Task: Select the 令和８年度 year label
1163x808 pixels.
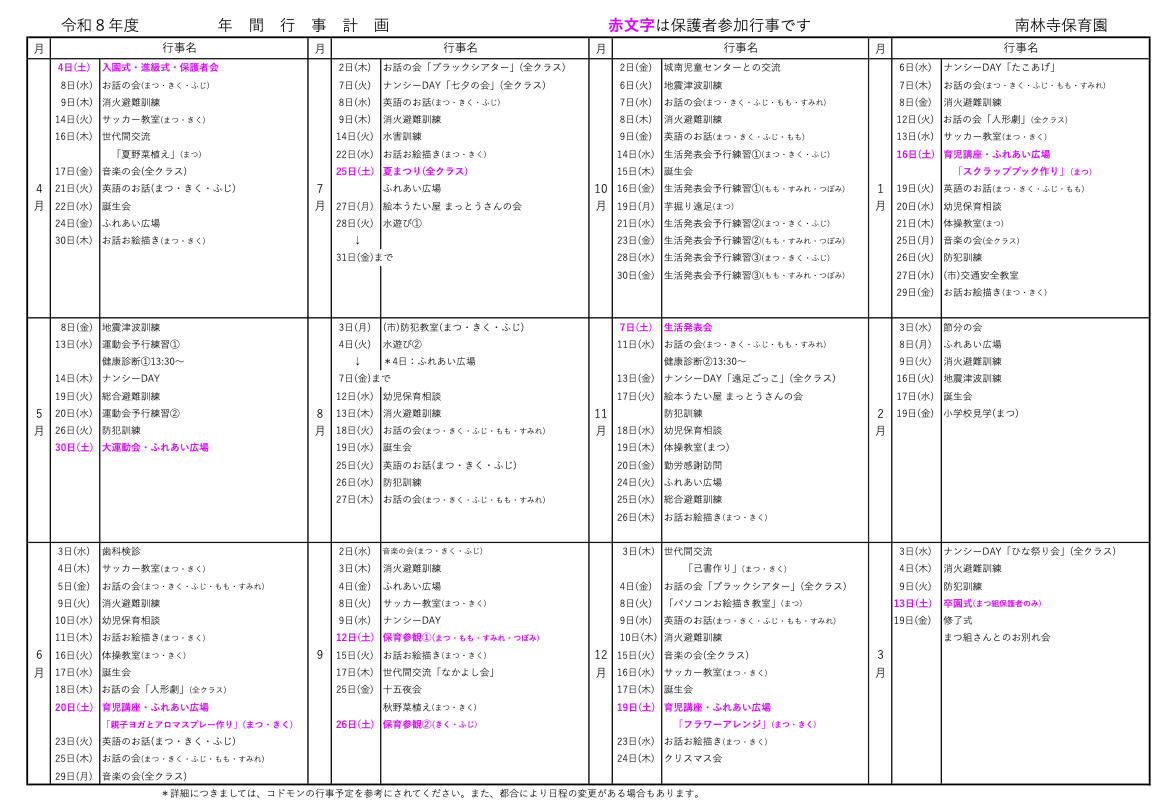Action: pyautogui.click(x=100, y=25)
